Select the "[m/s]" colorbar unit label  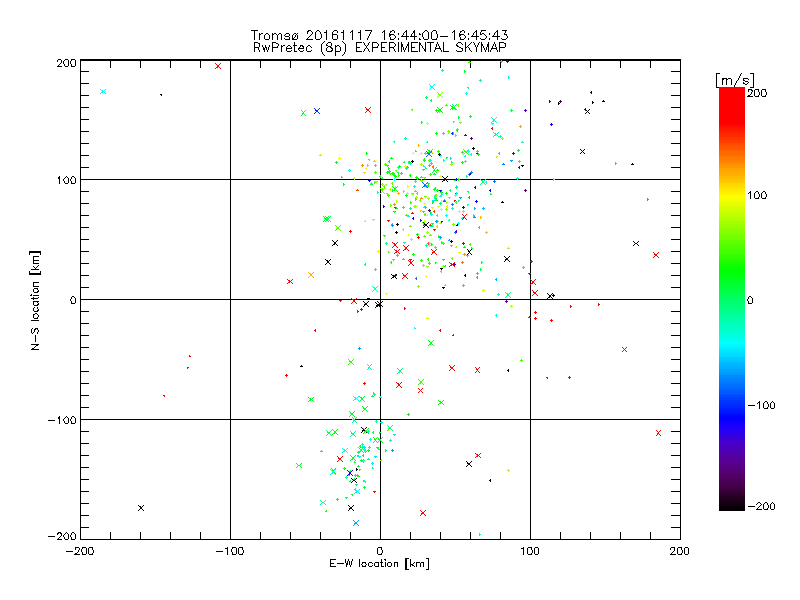(x=735, y=80)
